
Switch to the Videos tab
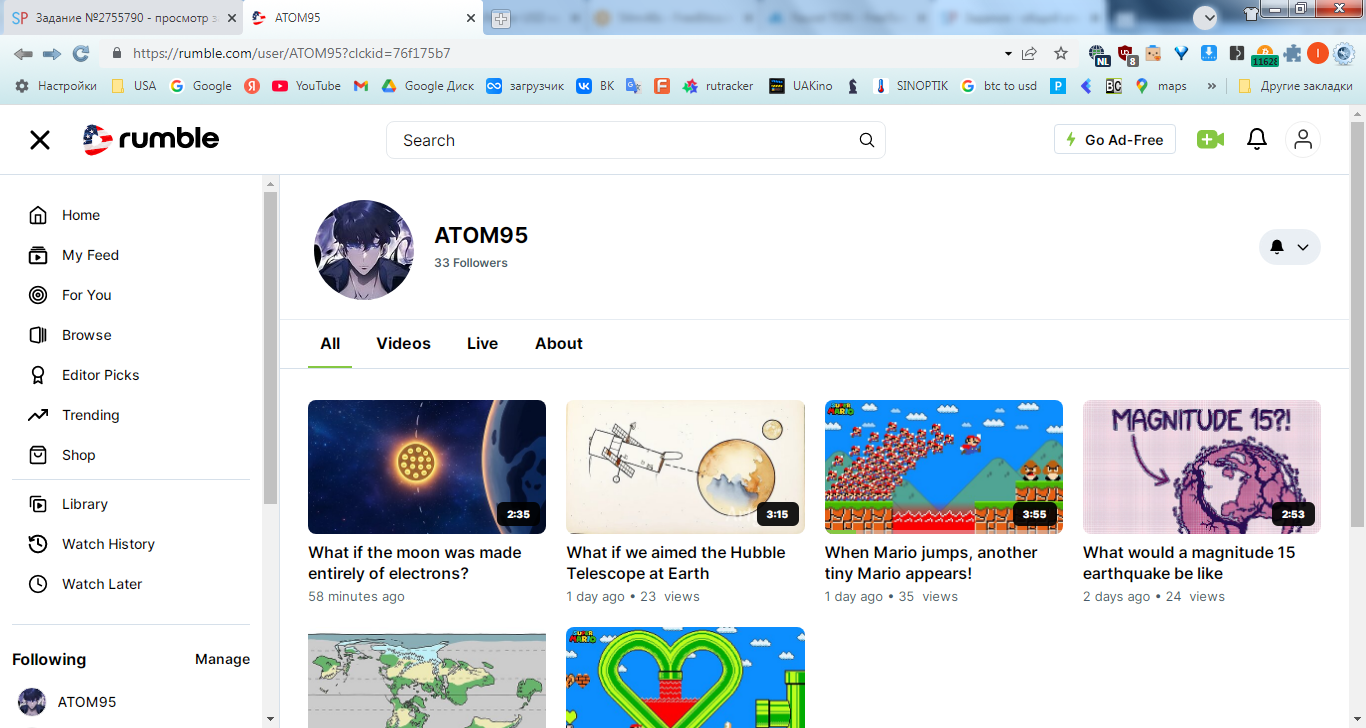pyautogui.click(x=403, y=343)
